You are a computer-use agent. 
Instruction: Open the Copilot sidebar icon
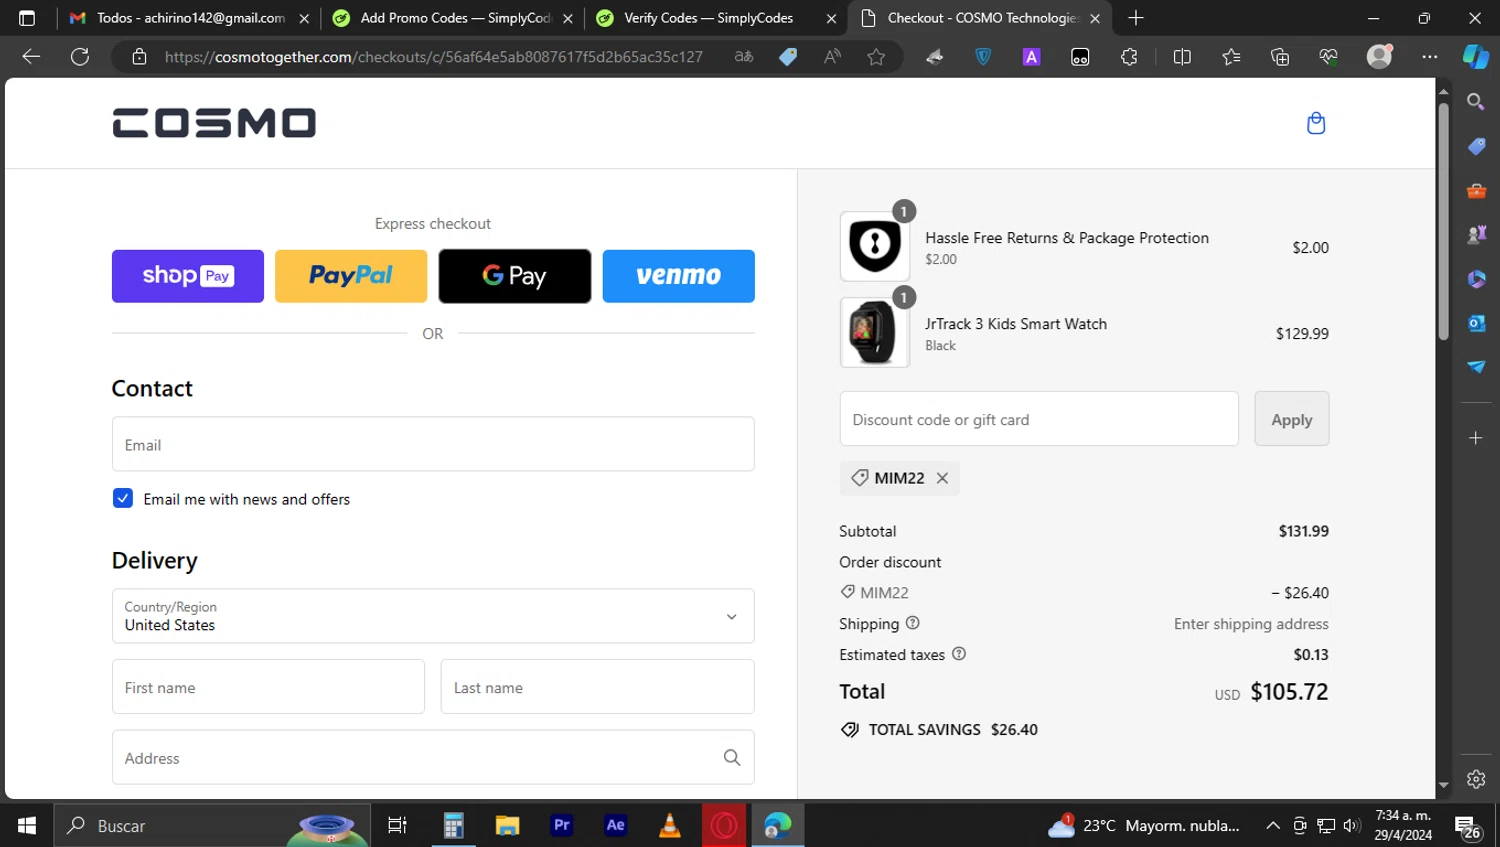[x=1476, y=57]
